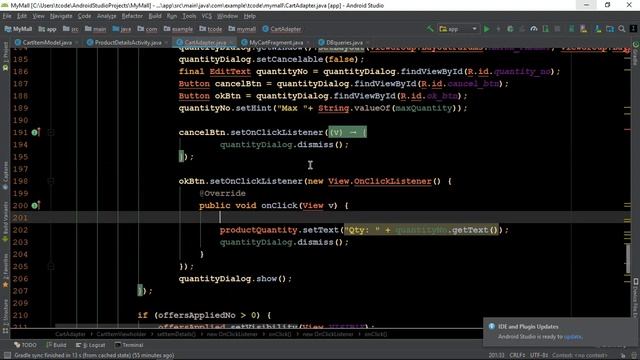This screenshot has width=640, height=360.
Task: Click the override gutter icon on line 191
Action: (35, 132)
